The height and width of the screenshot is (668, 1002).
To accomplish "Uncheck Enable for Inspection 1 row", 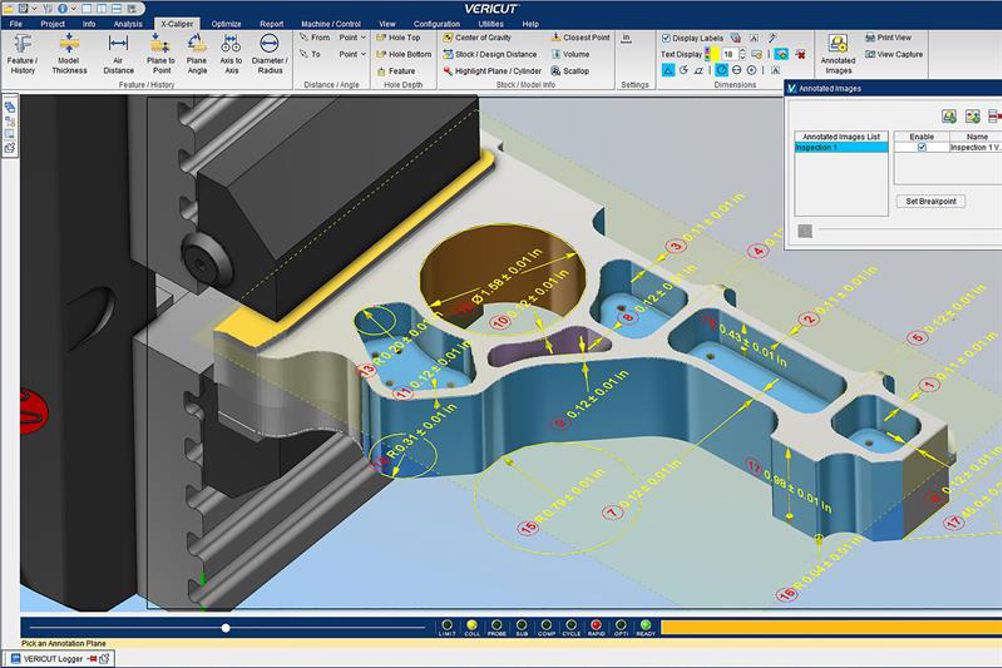I will tap(921, 148).
